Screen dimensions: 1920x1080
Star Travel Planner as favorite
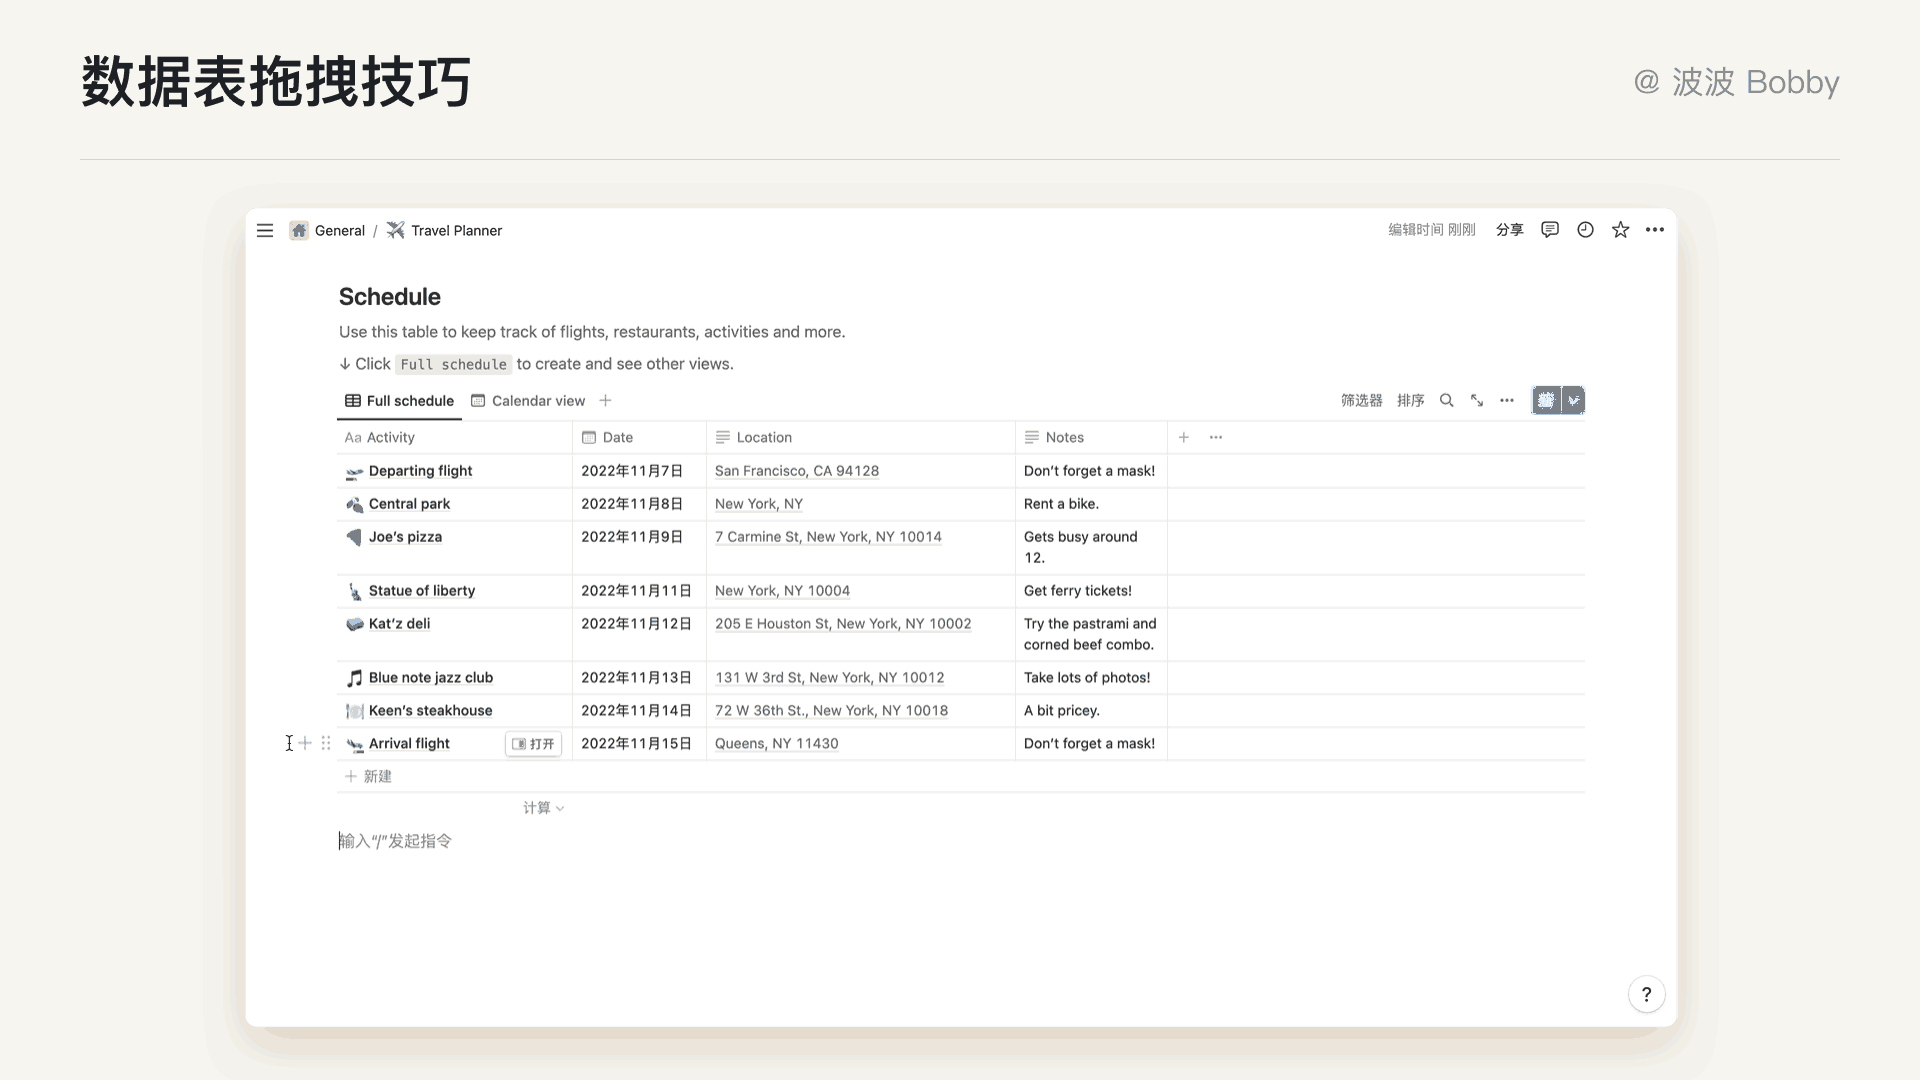tap(1620, 230)
